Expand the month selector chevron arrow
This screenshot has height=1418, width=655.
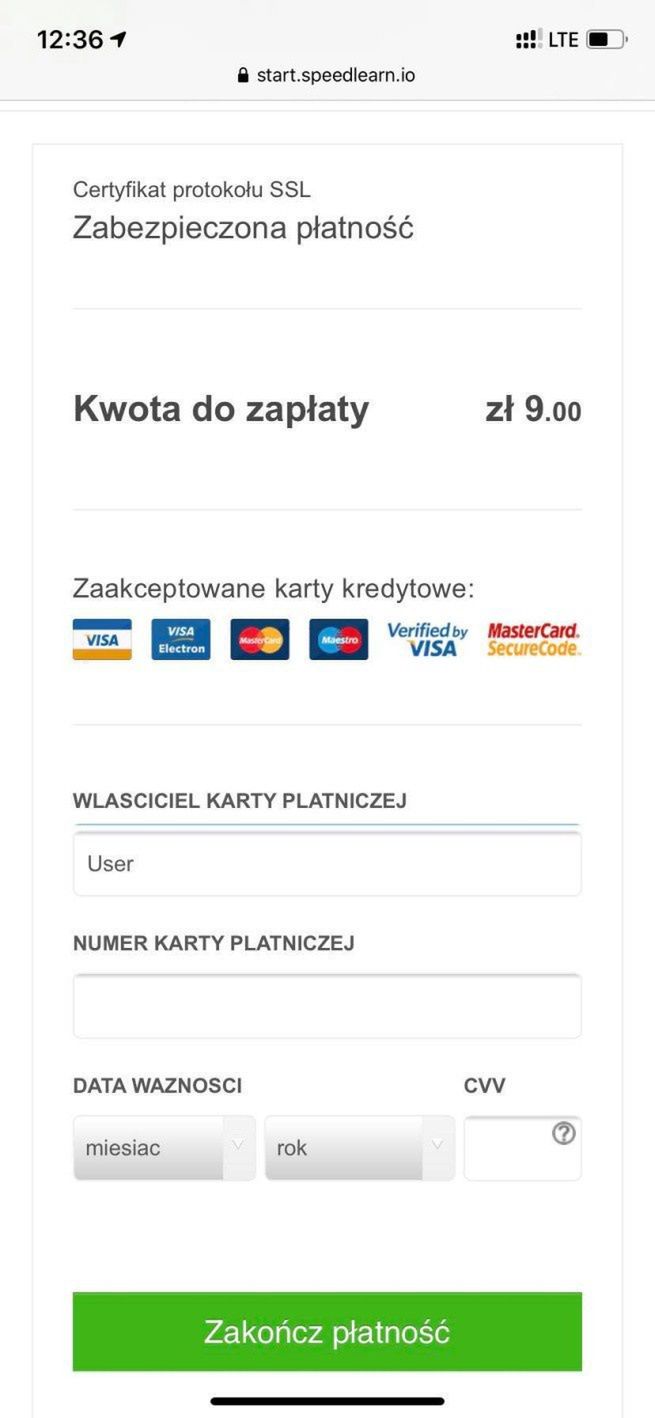[x=239, y=1148]
